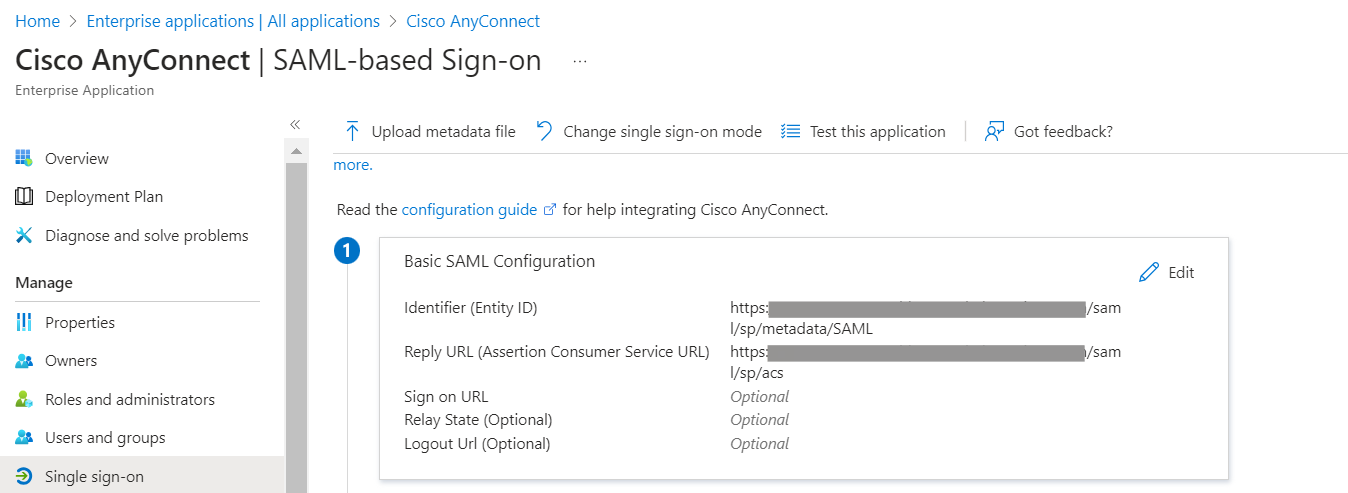Click the Properties bars icon
1348x493 pixels.
point(24,322)
